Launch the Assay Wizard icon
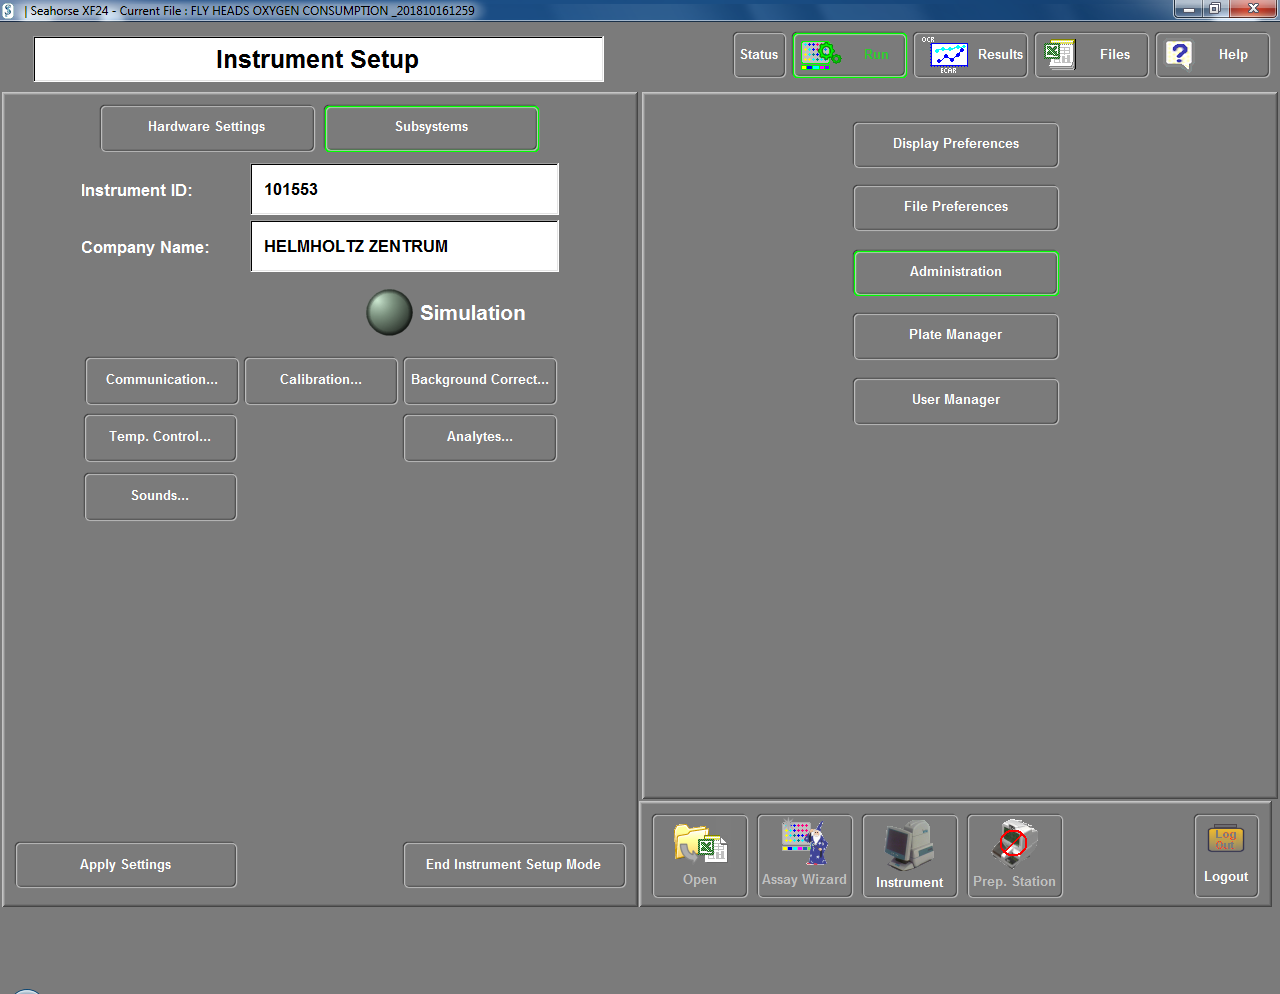This screenshot has height=994, width=1280. tap(805, 845)
